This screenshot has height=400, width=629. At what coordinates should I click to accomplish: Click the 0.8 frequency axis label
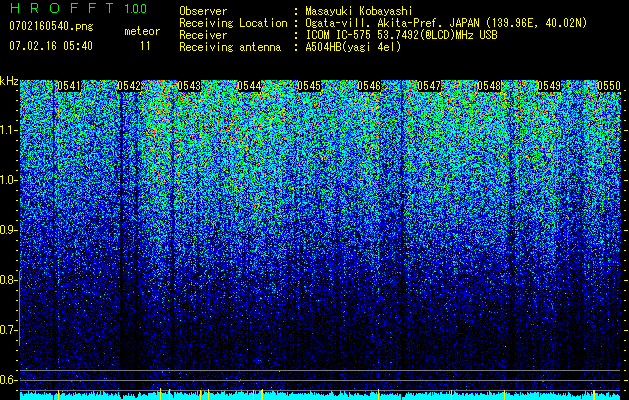(8, 280)
